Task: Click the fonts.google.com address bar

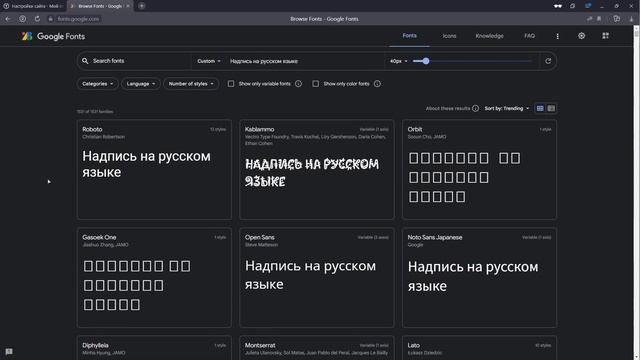Action: pyautogui.click(x=78, y=19)
